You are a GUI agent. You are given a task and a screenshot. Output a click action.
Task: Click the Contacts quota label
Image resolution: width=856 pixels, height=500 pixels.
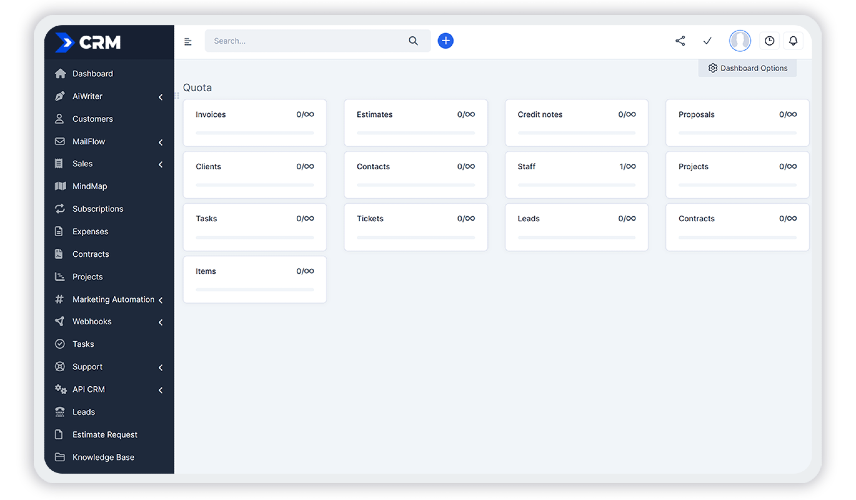[373, 166]
